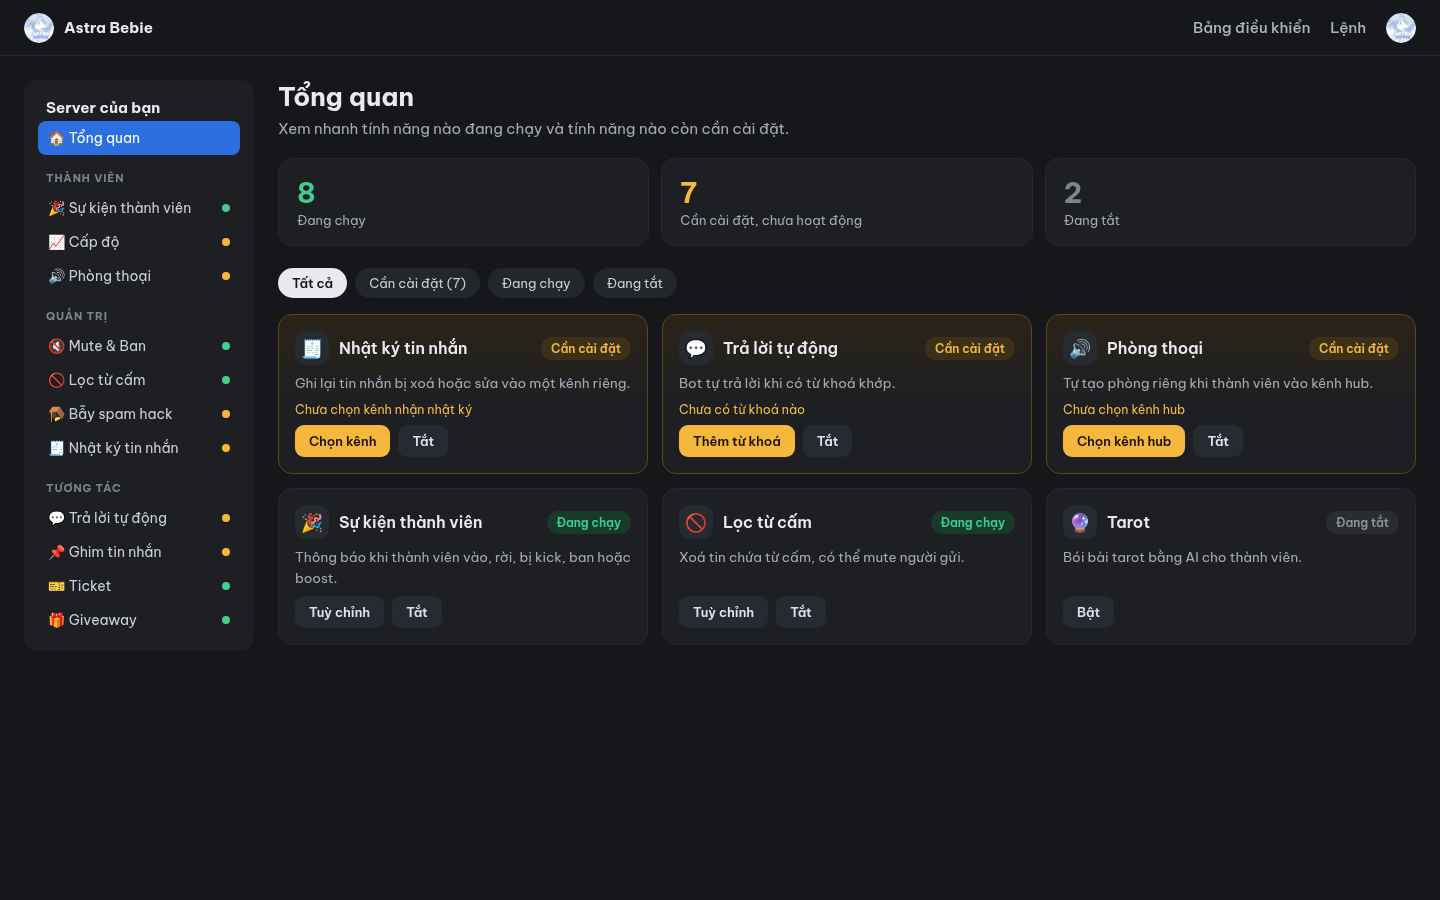Open Giveaway in the sidebar
Image resolution: width=1440 pixels, height=900 pixels.
pyautogui.click(x=139, y=620)
